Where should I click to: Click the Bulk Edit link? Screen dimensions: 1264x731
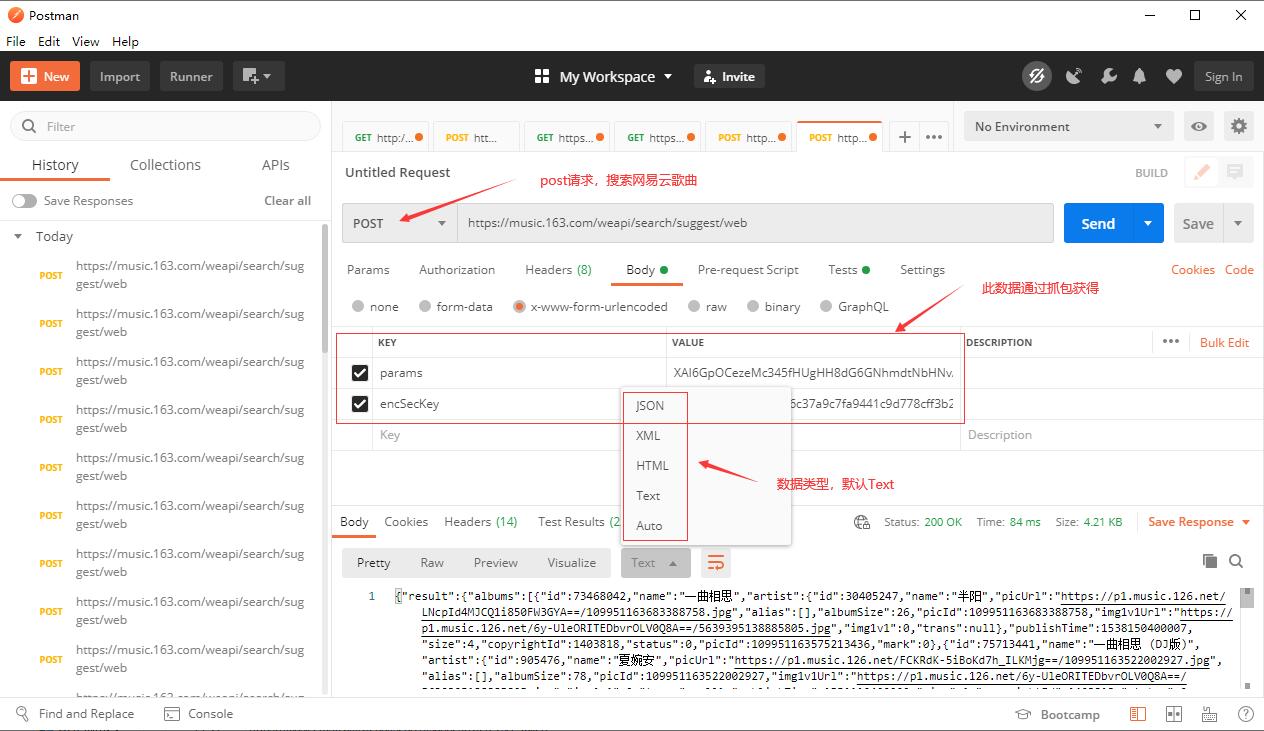(x=1224, y=342)
